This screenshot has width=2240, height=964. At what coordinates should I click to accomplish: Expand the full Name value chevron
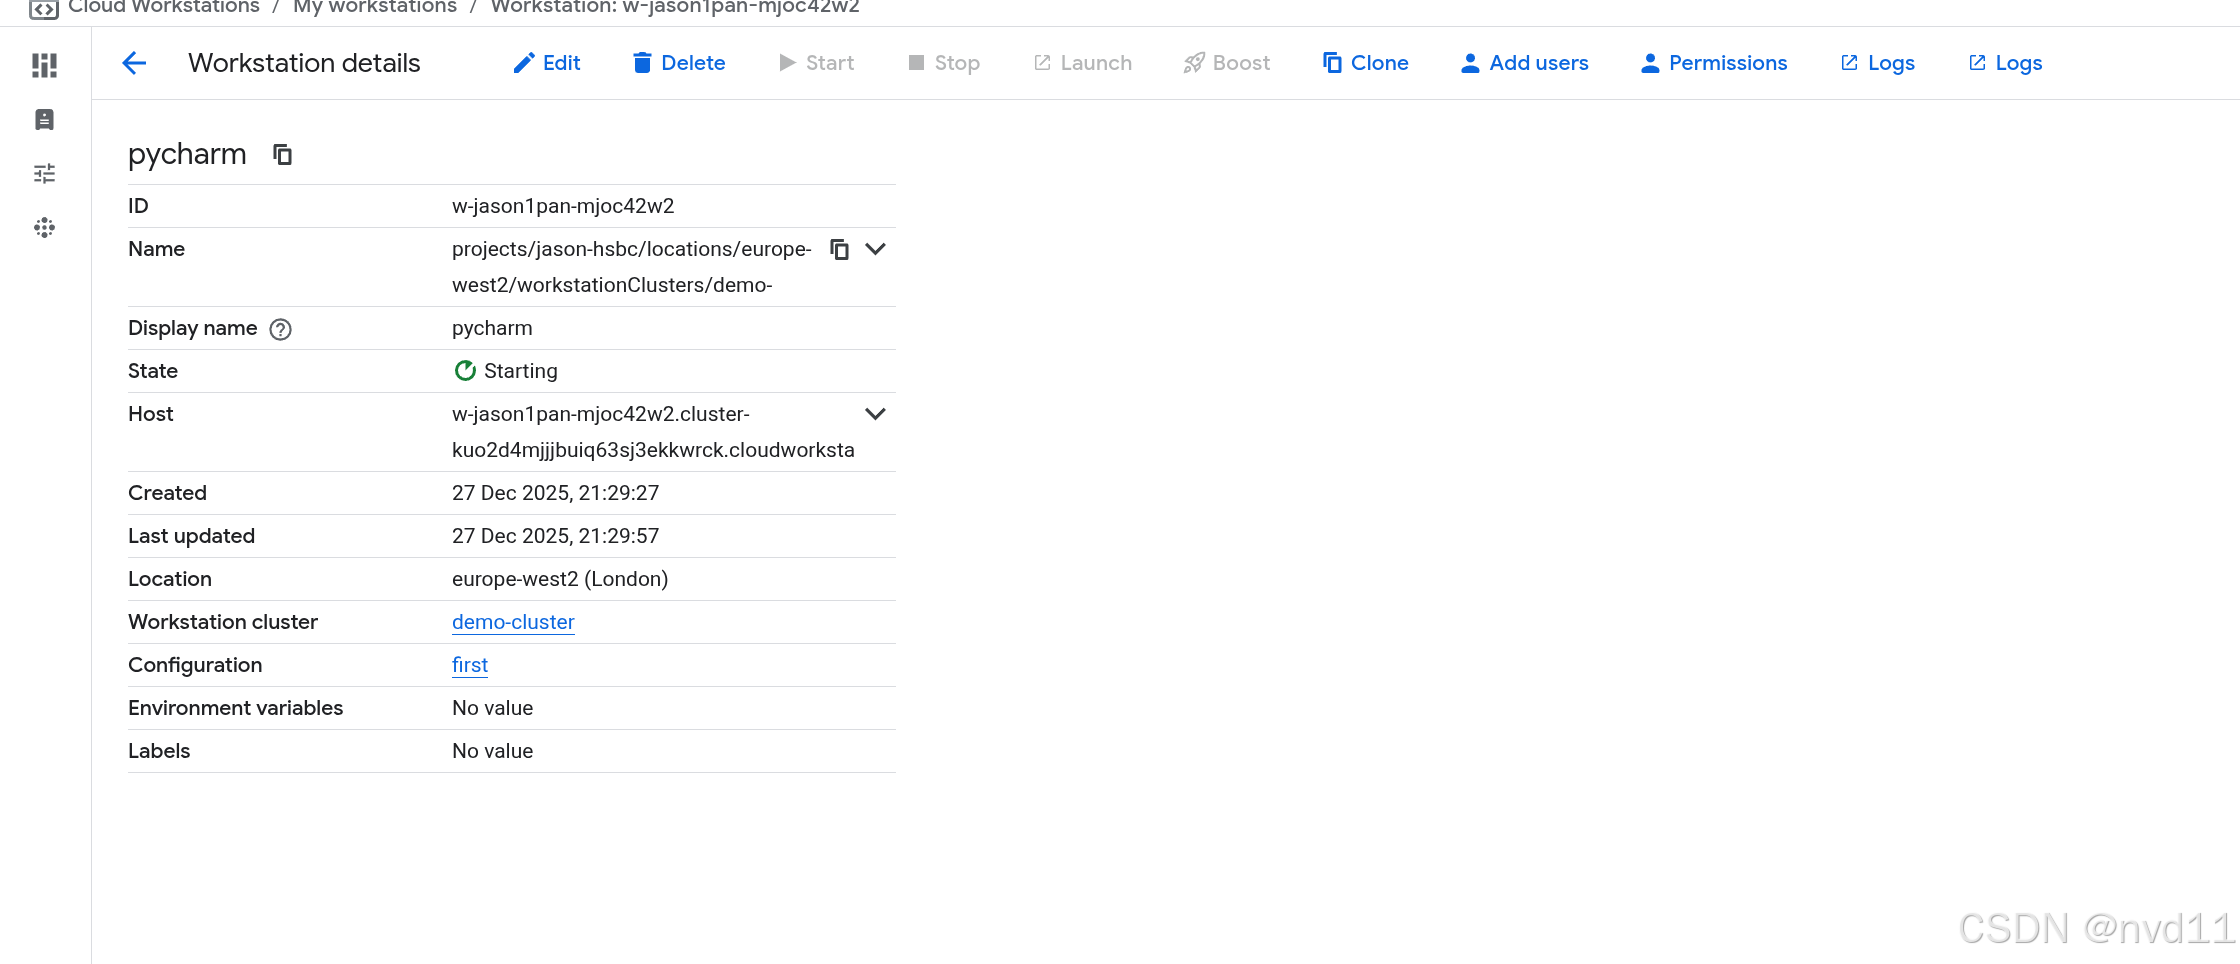click(875, 249)
